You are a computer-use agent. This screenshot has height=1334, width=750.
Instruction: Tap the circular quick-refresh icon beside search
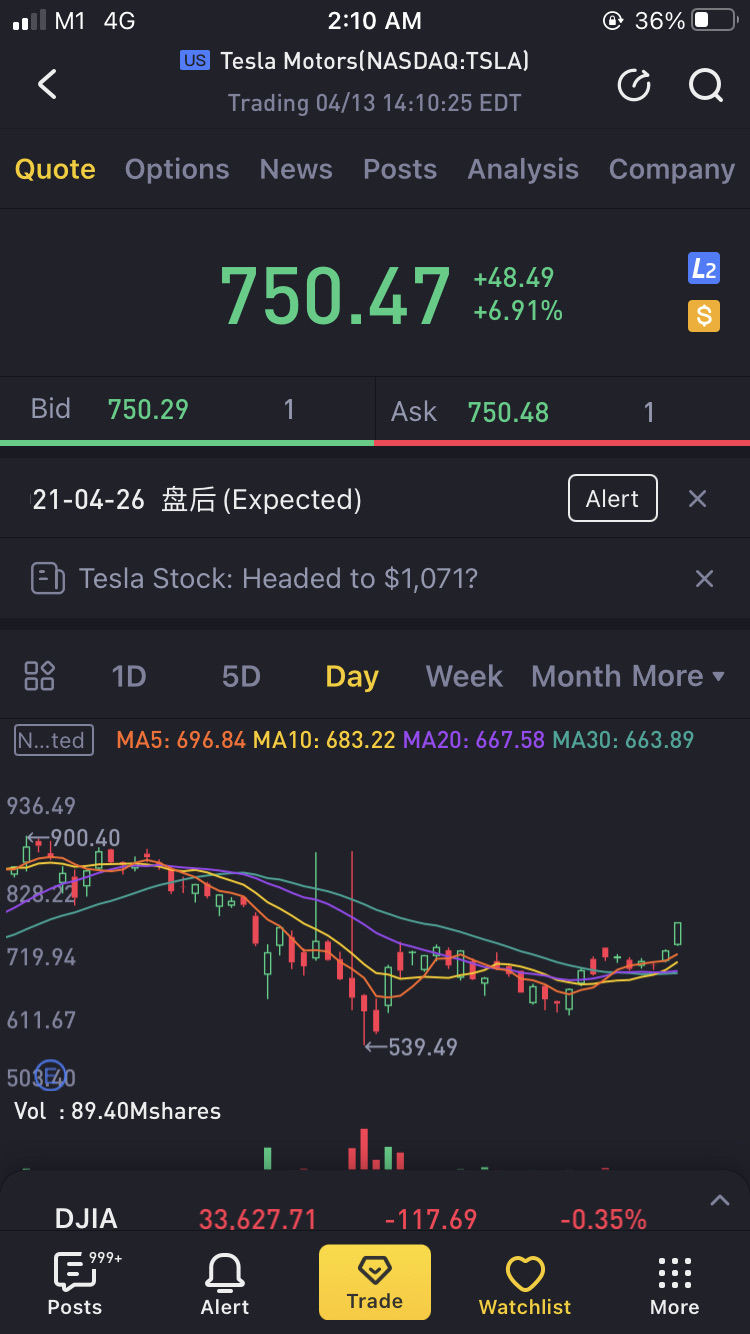pyautogui.click(x=634, y=86)
